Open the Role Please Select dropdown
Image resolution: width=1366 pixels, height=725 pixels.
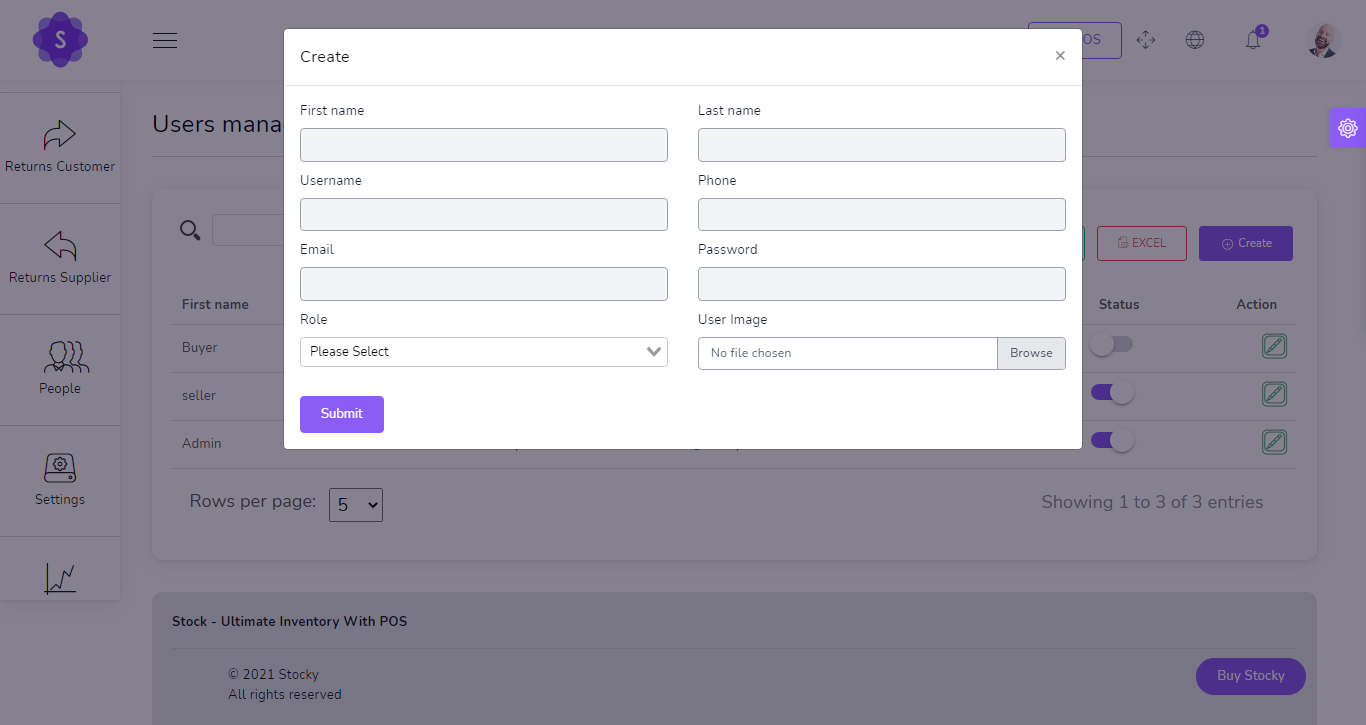click(483, 352)
